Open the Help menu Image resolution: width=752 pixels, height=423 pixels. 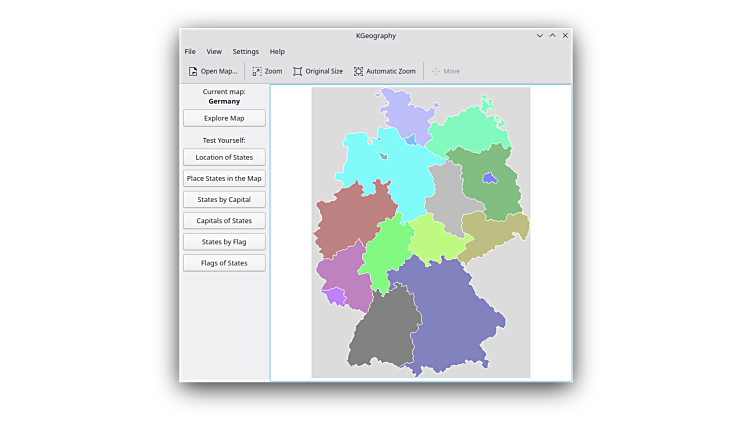click(277, 52)
